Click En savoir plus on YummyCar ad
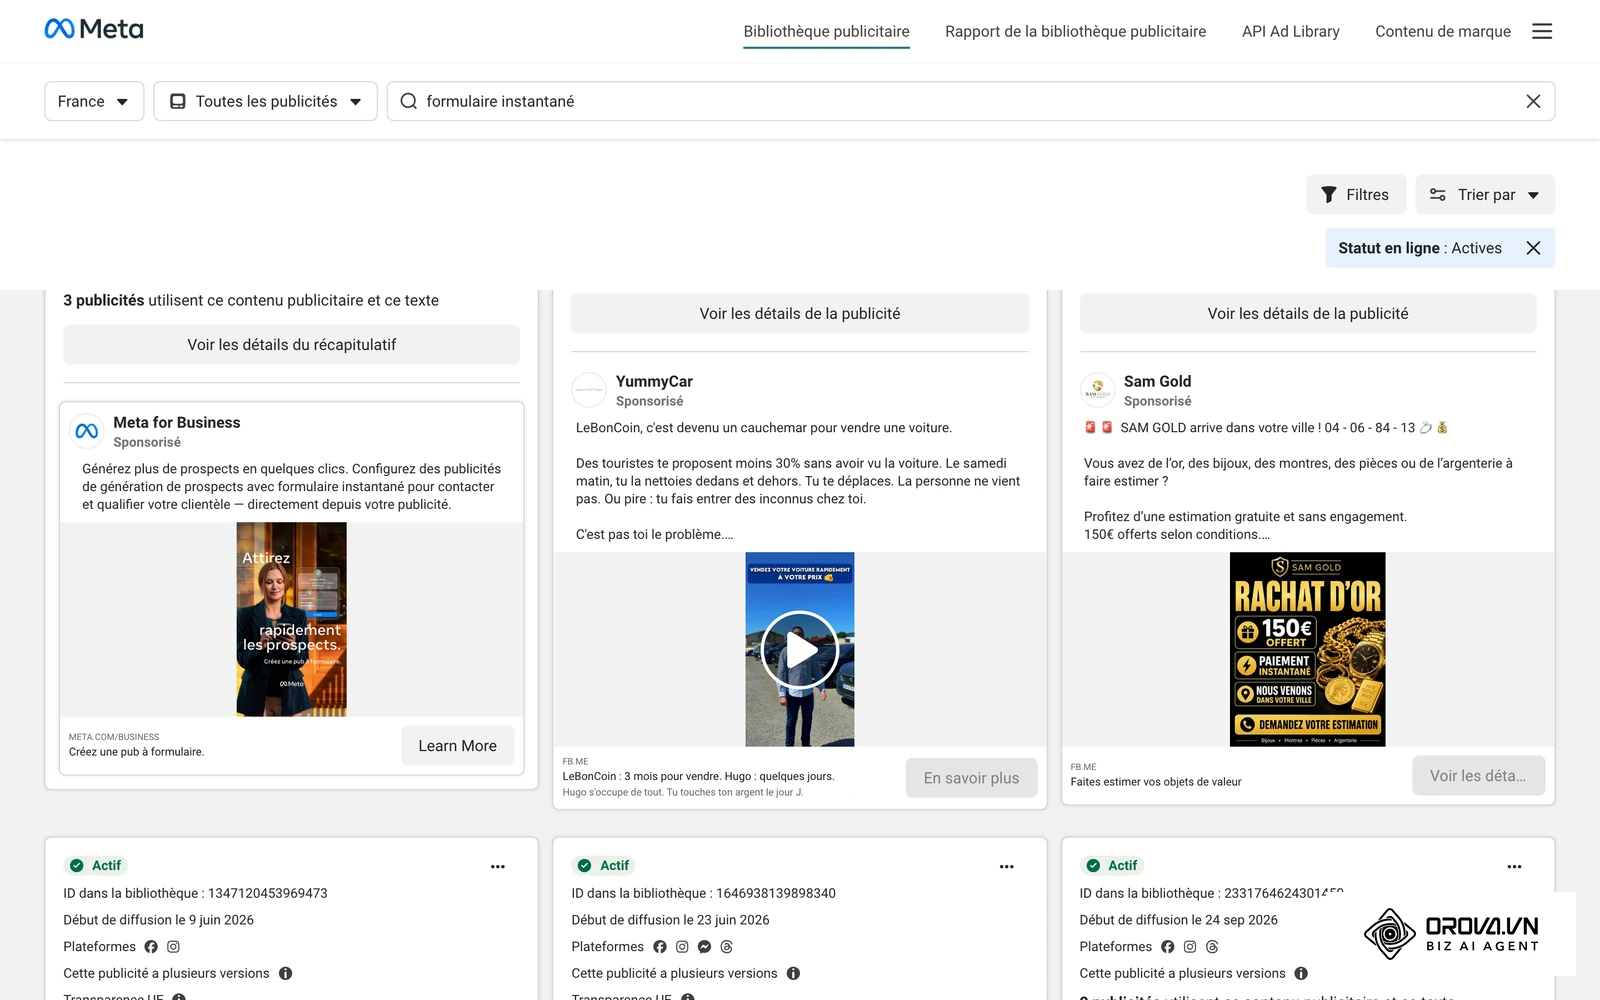This screenshot has width=1600, height=1000. pos(971,778)
